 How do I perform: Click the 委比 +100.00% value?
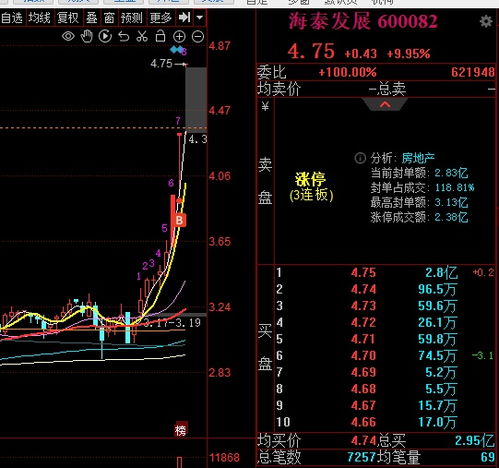pyautogui.click(x=348, y=72)
